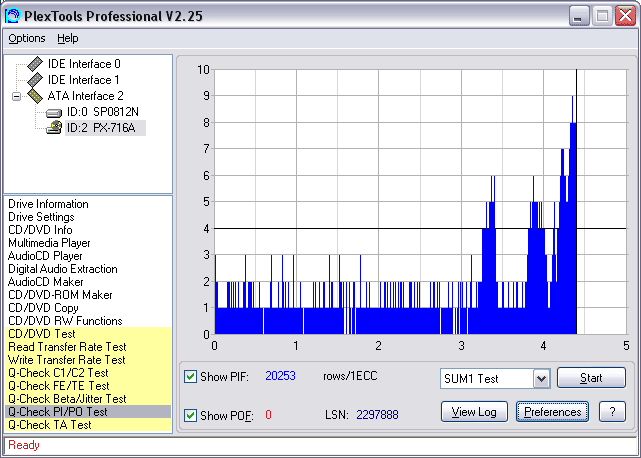Select Q-Check PI/PO Test

click(x=88, y=412)
